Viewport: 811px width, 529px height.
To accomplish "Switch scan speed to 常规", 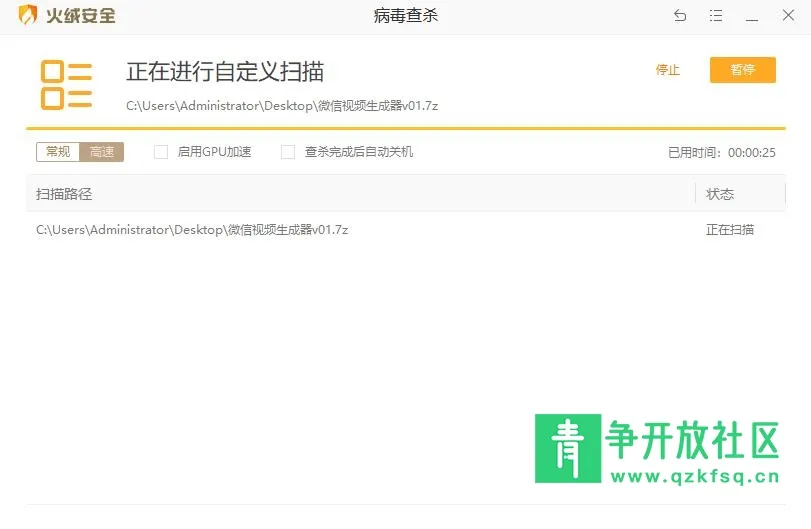I will tap(58, 152).
